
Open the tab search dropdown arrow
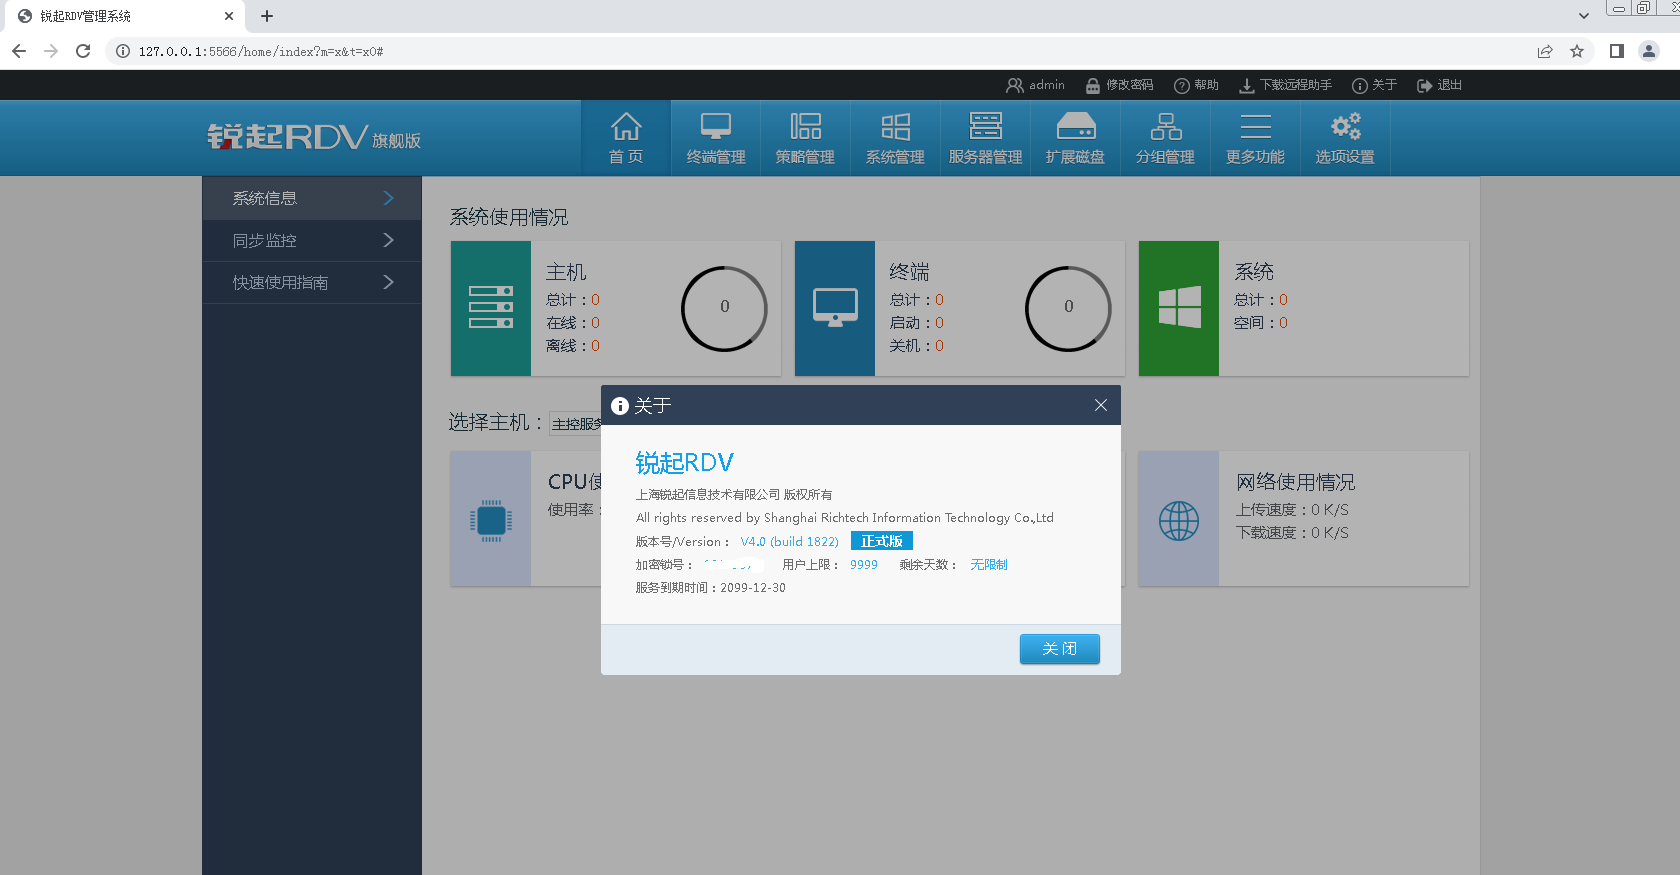[x=1584, y=16]
